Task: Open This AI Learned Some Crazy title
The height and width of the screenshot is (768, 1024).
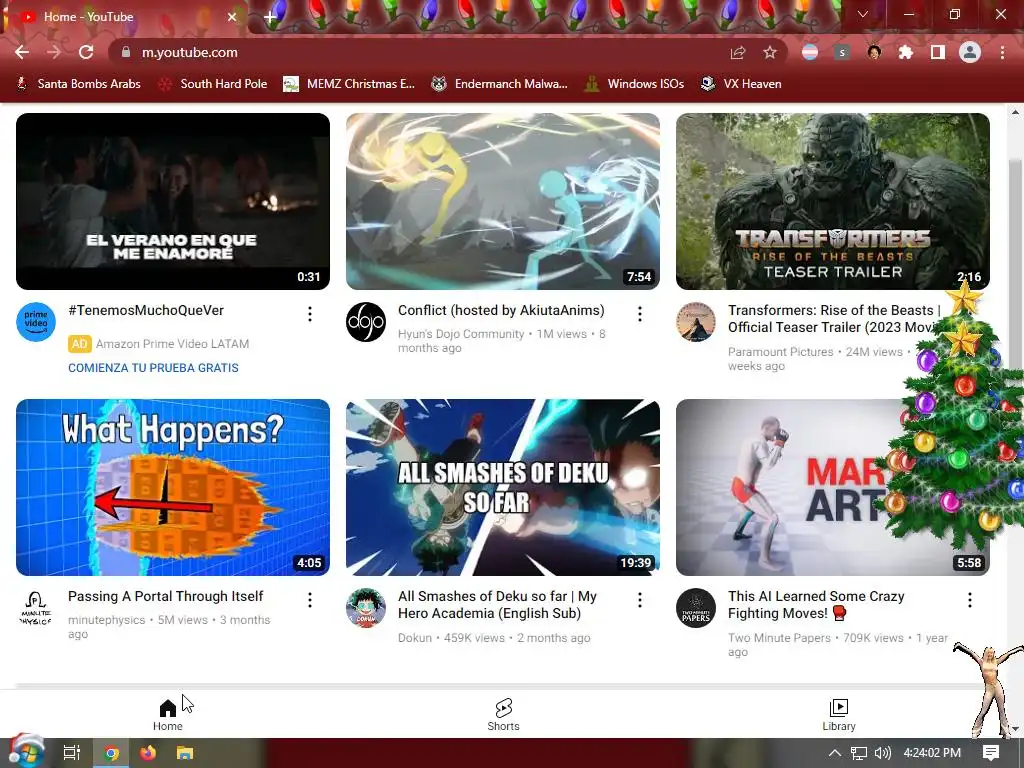Action: point(816,605)
